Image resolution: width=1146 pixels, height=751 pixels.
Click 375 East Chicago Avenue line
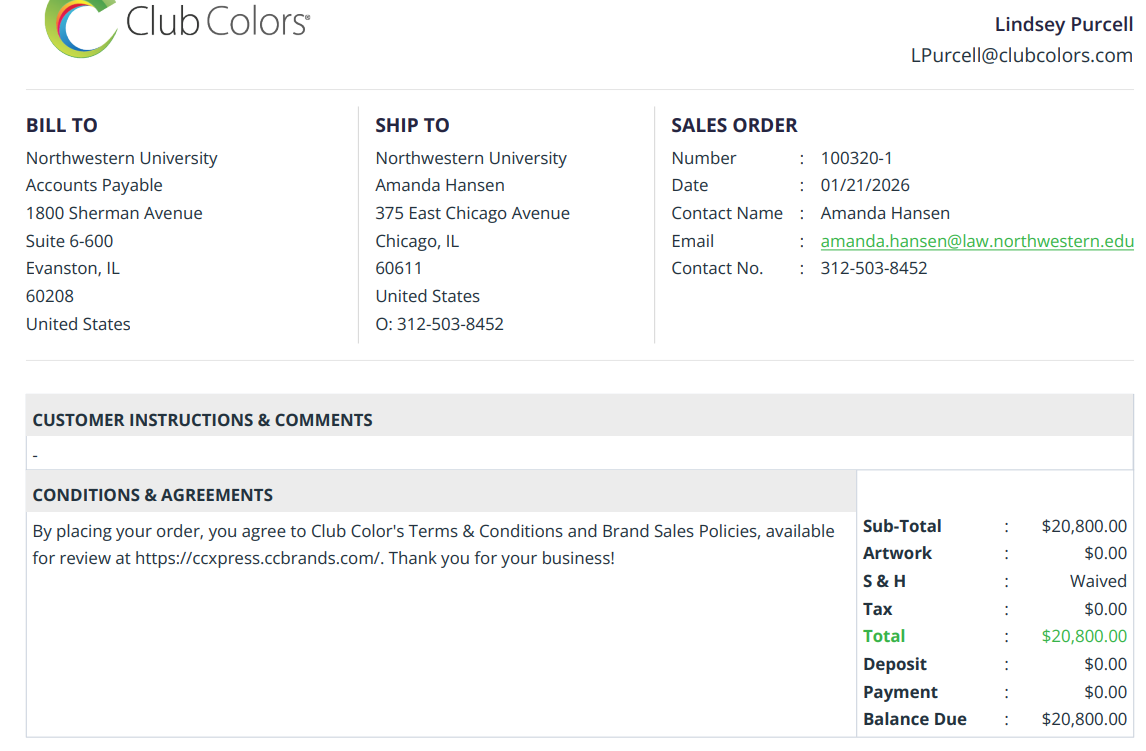(473, 213)
